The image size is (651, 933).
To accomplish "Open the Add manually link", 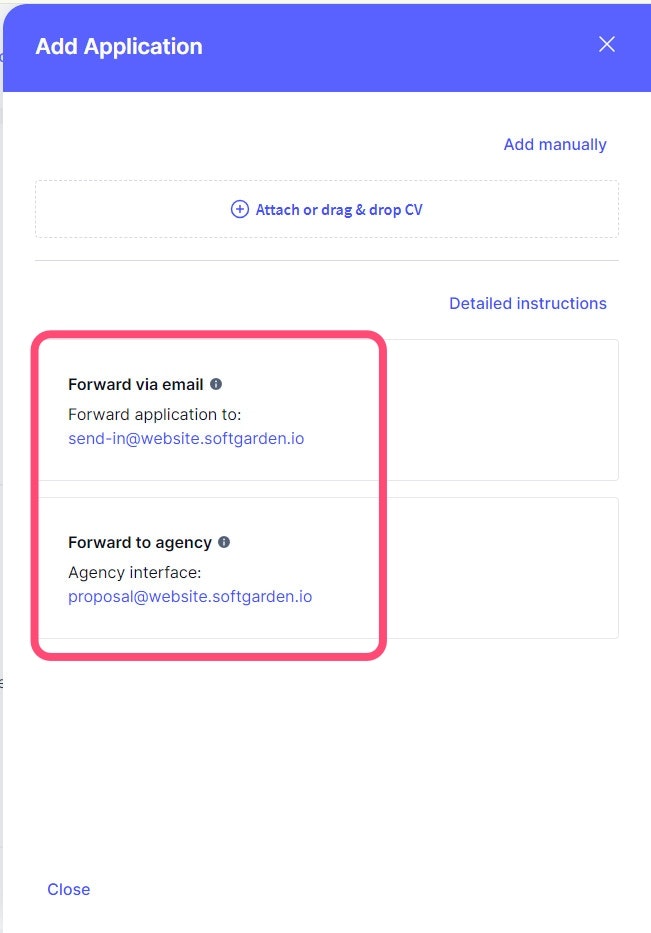I will tap(554, 144).
